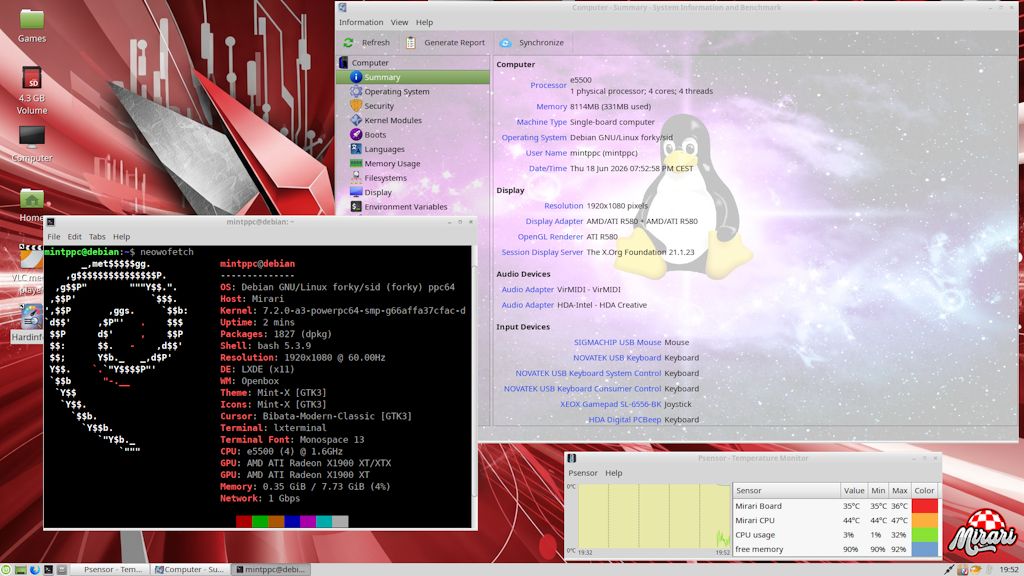
Task: Click the Sensor column header in Psensor
Action: (786, 490)
